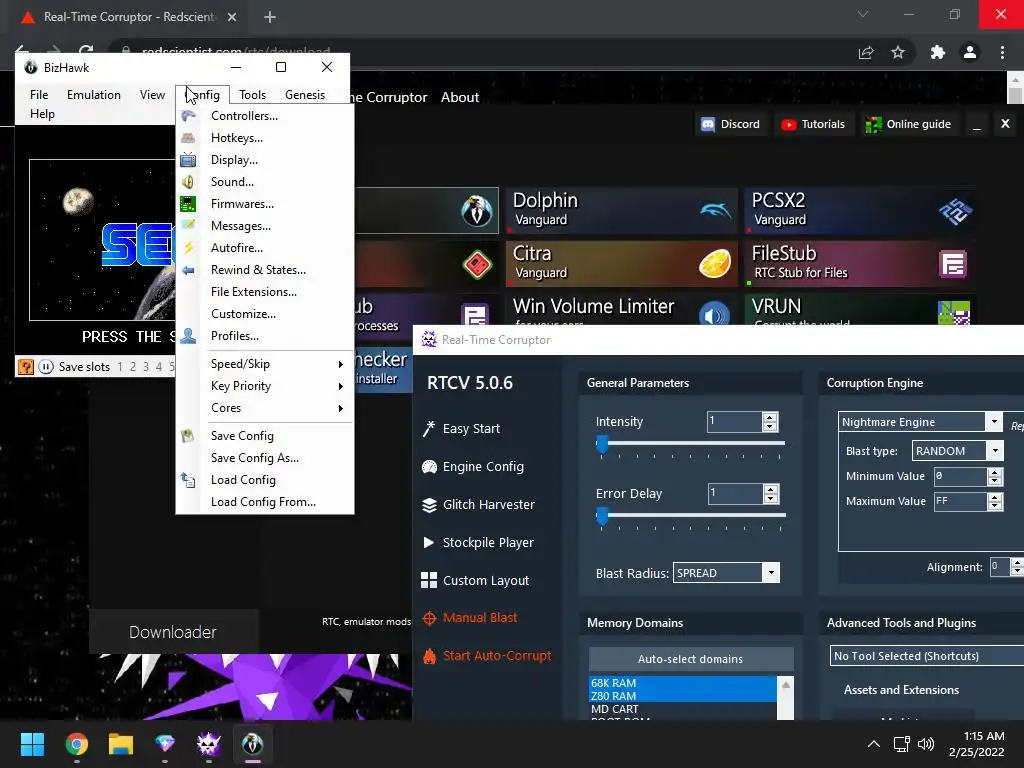
Task: Click the Intensity slider handle
Action: (602, 444)
